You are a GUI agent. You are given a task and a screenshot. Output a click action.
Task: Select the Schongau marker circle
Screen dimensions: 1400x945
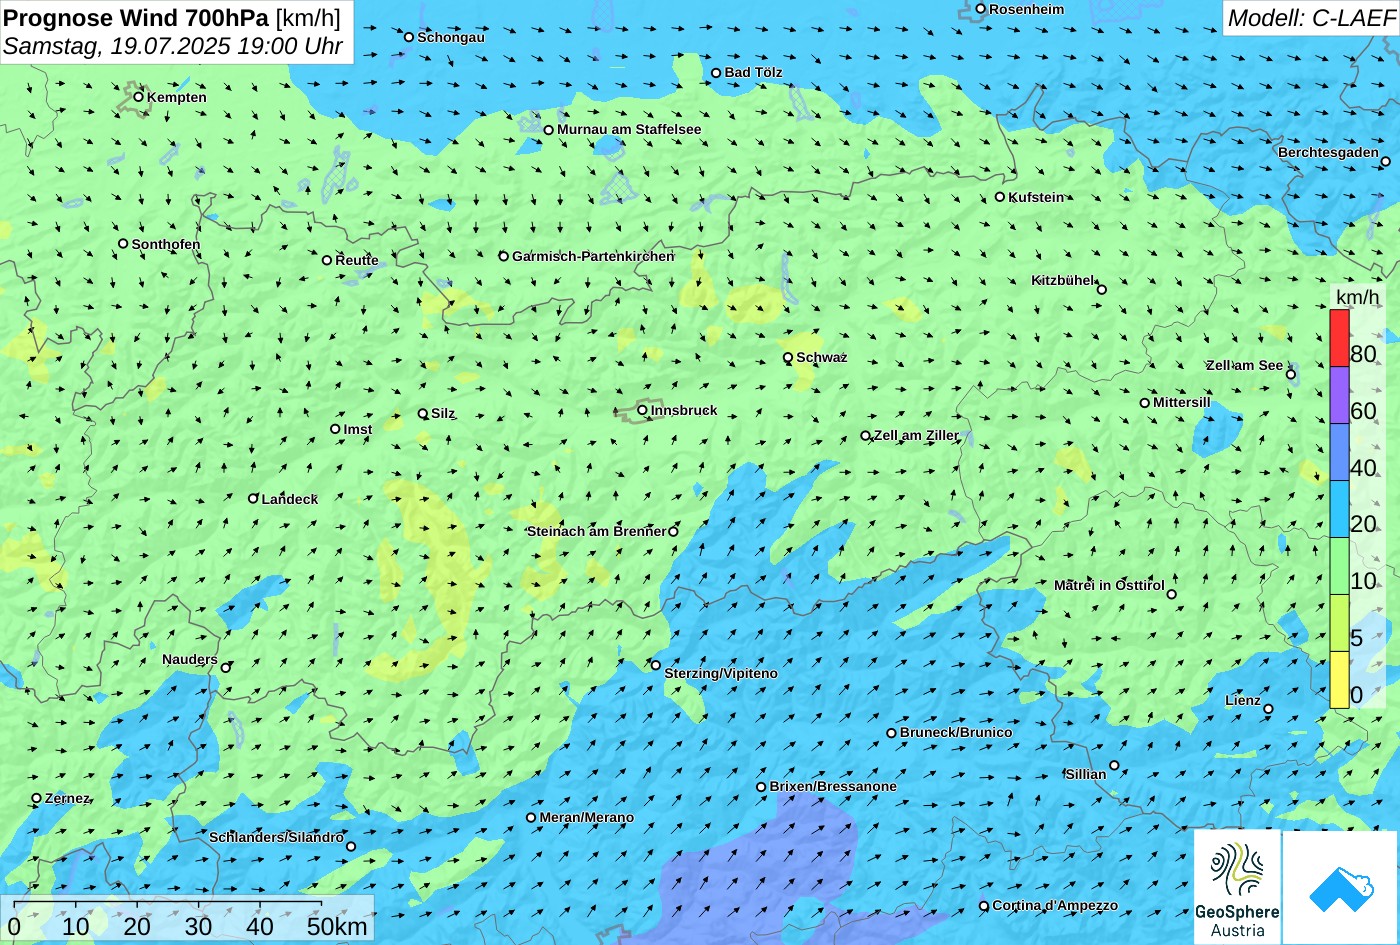[x=409, y=37]
